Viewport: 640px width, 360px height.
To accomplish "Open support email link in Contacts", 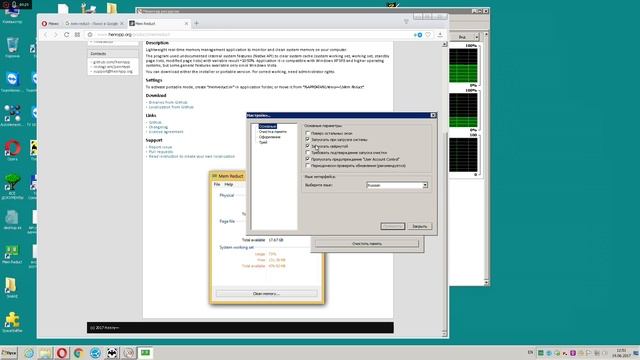I will pyautogui.click(x=113, y=71).
